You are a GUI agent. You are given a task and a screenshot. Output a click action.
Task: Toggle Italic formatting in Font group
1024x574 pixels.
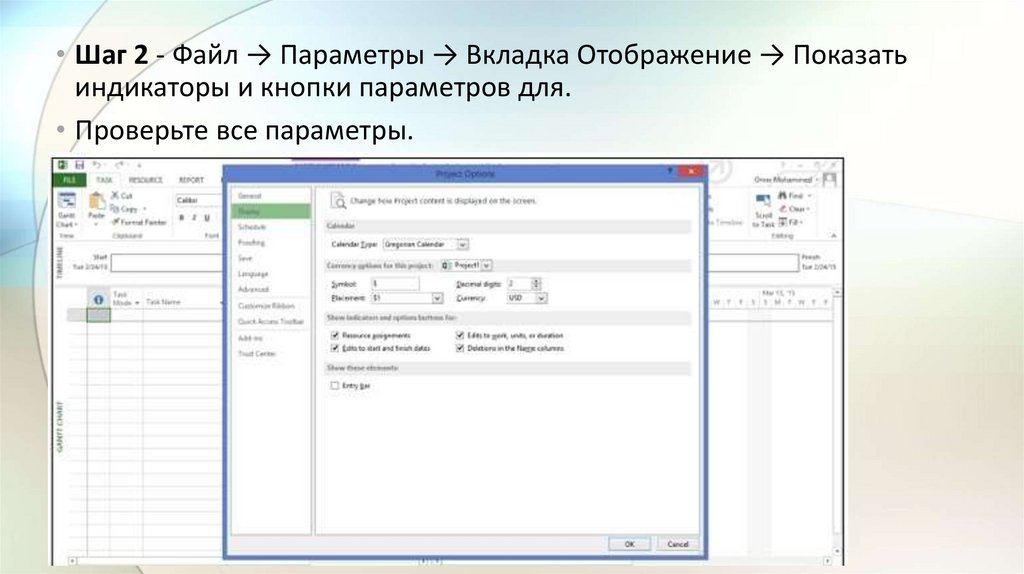pyautogui.click(x=194, y=218)
